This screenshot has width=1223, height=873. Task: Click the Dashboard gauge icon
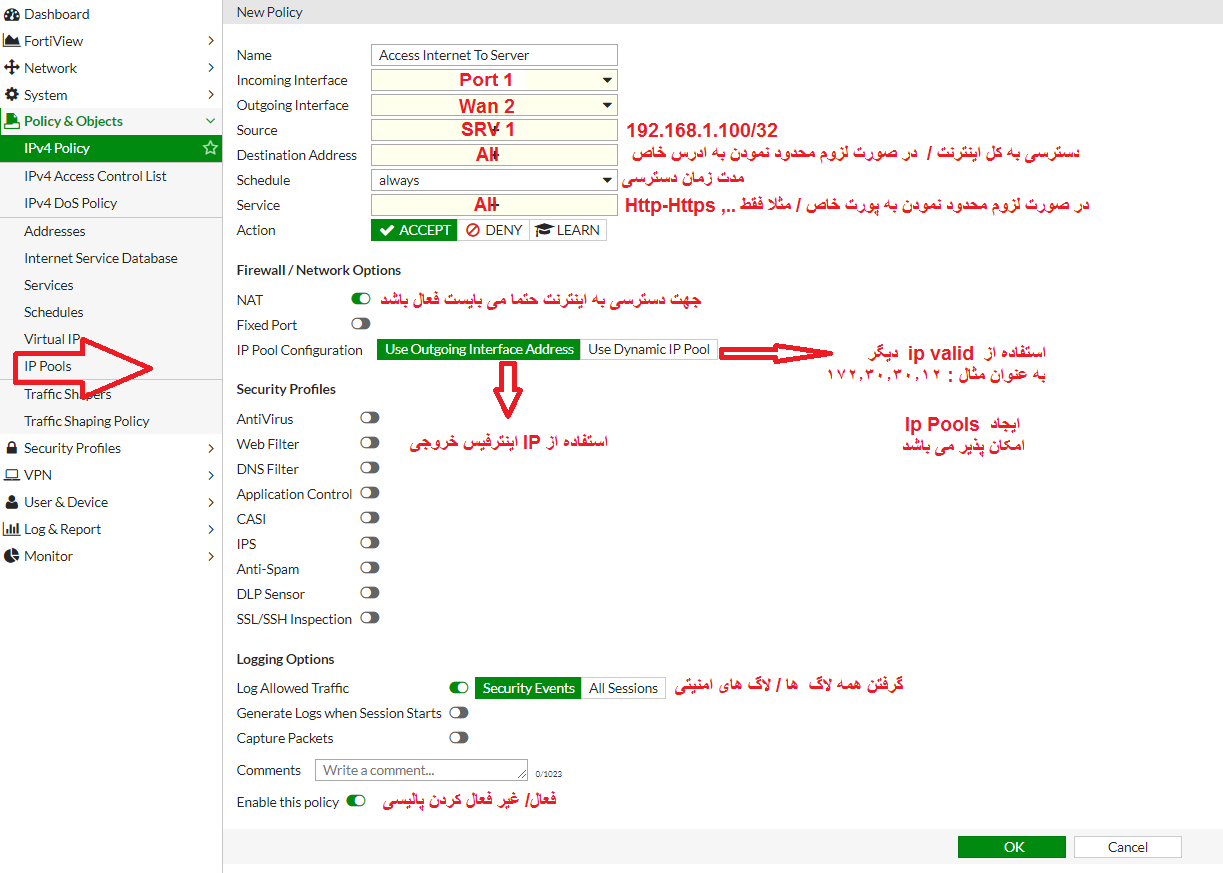(x=12, y=14)
